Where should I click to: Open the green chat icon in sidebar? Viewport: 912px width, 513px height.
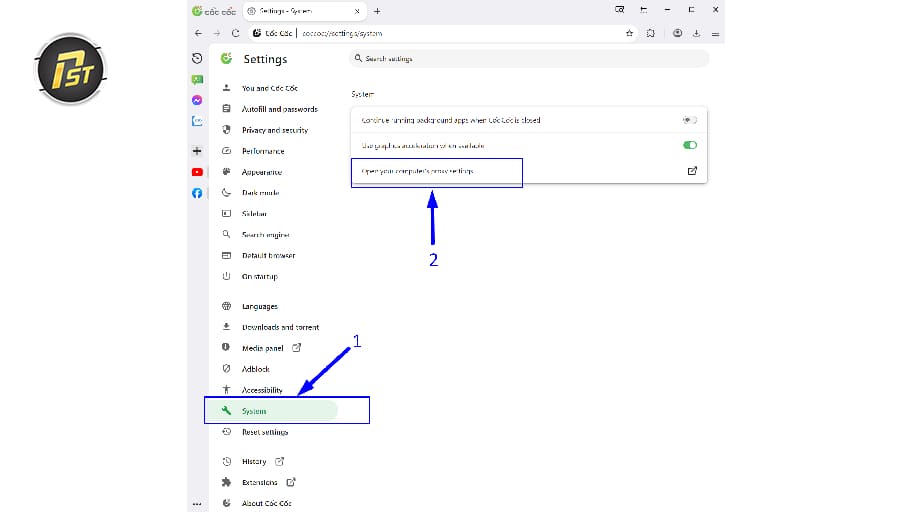197,80
